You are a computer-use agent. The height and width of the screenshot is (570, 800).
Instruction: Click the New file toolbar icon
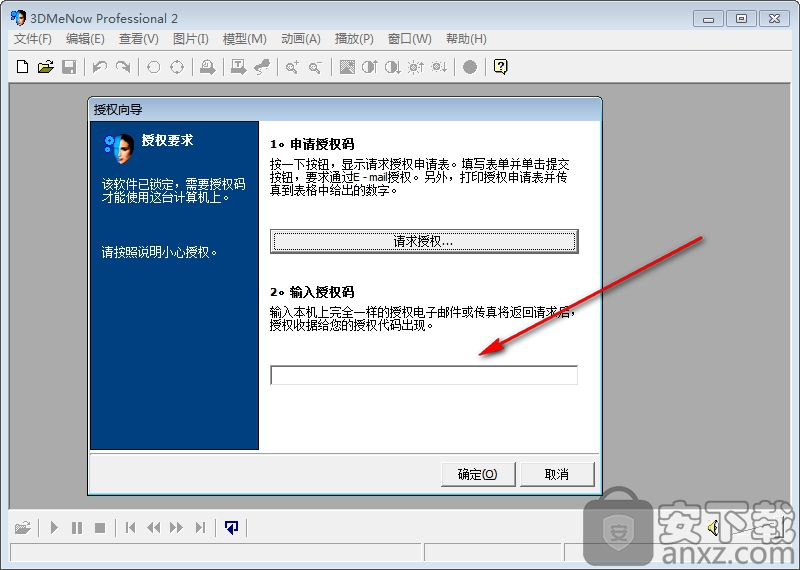coord(22,67)
